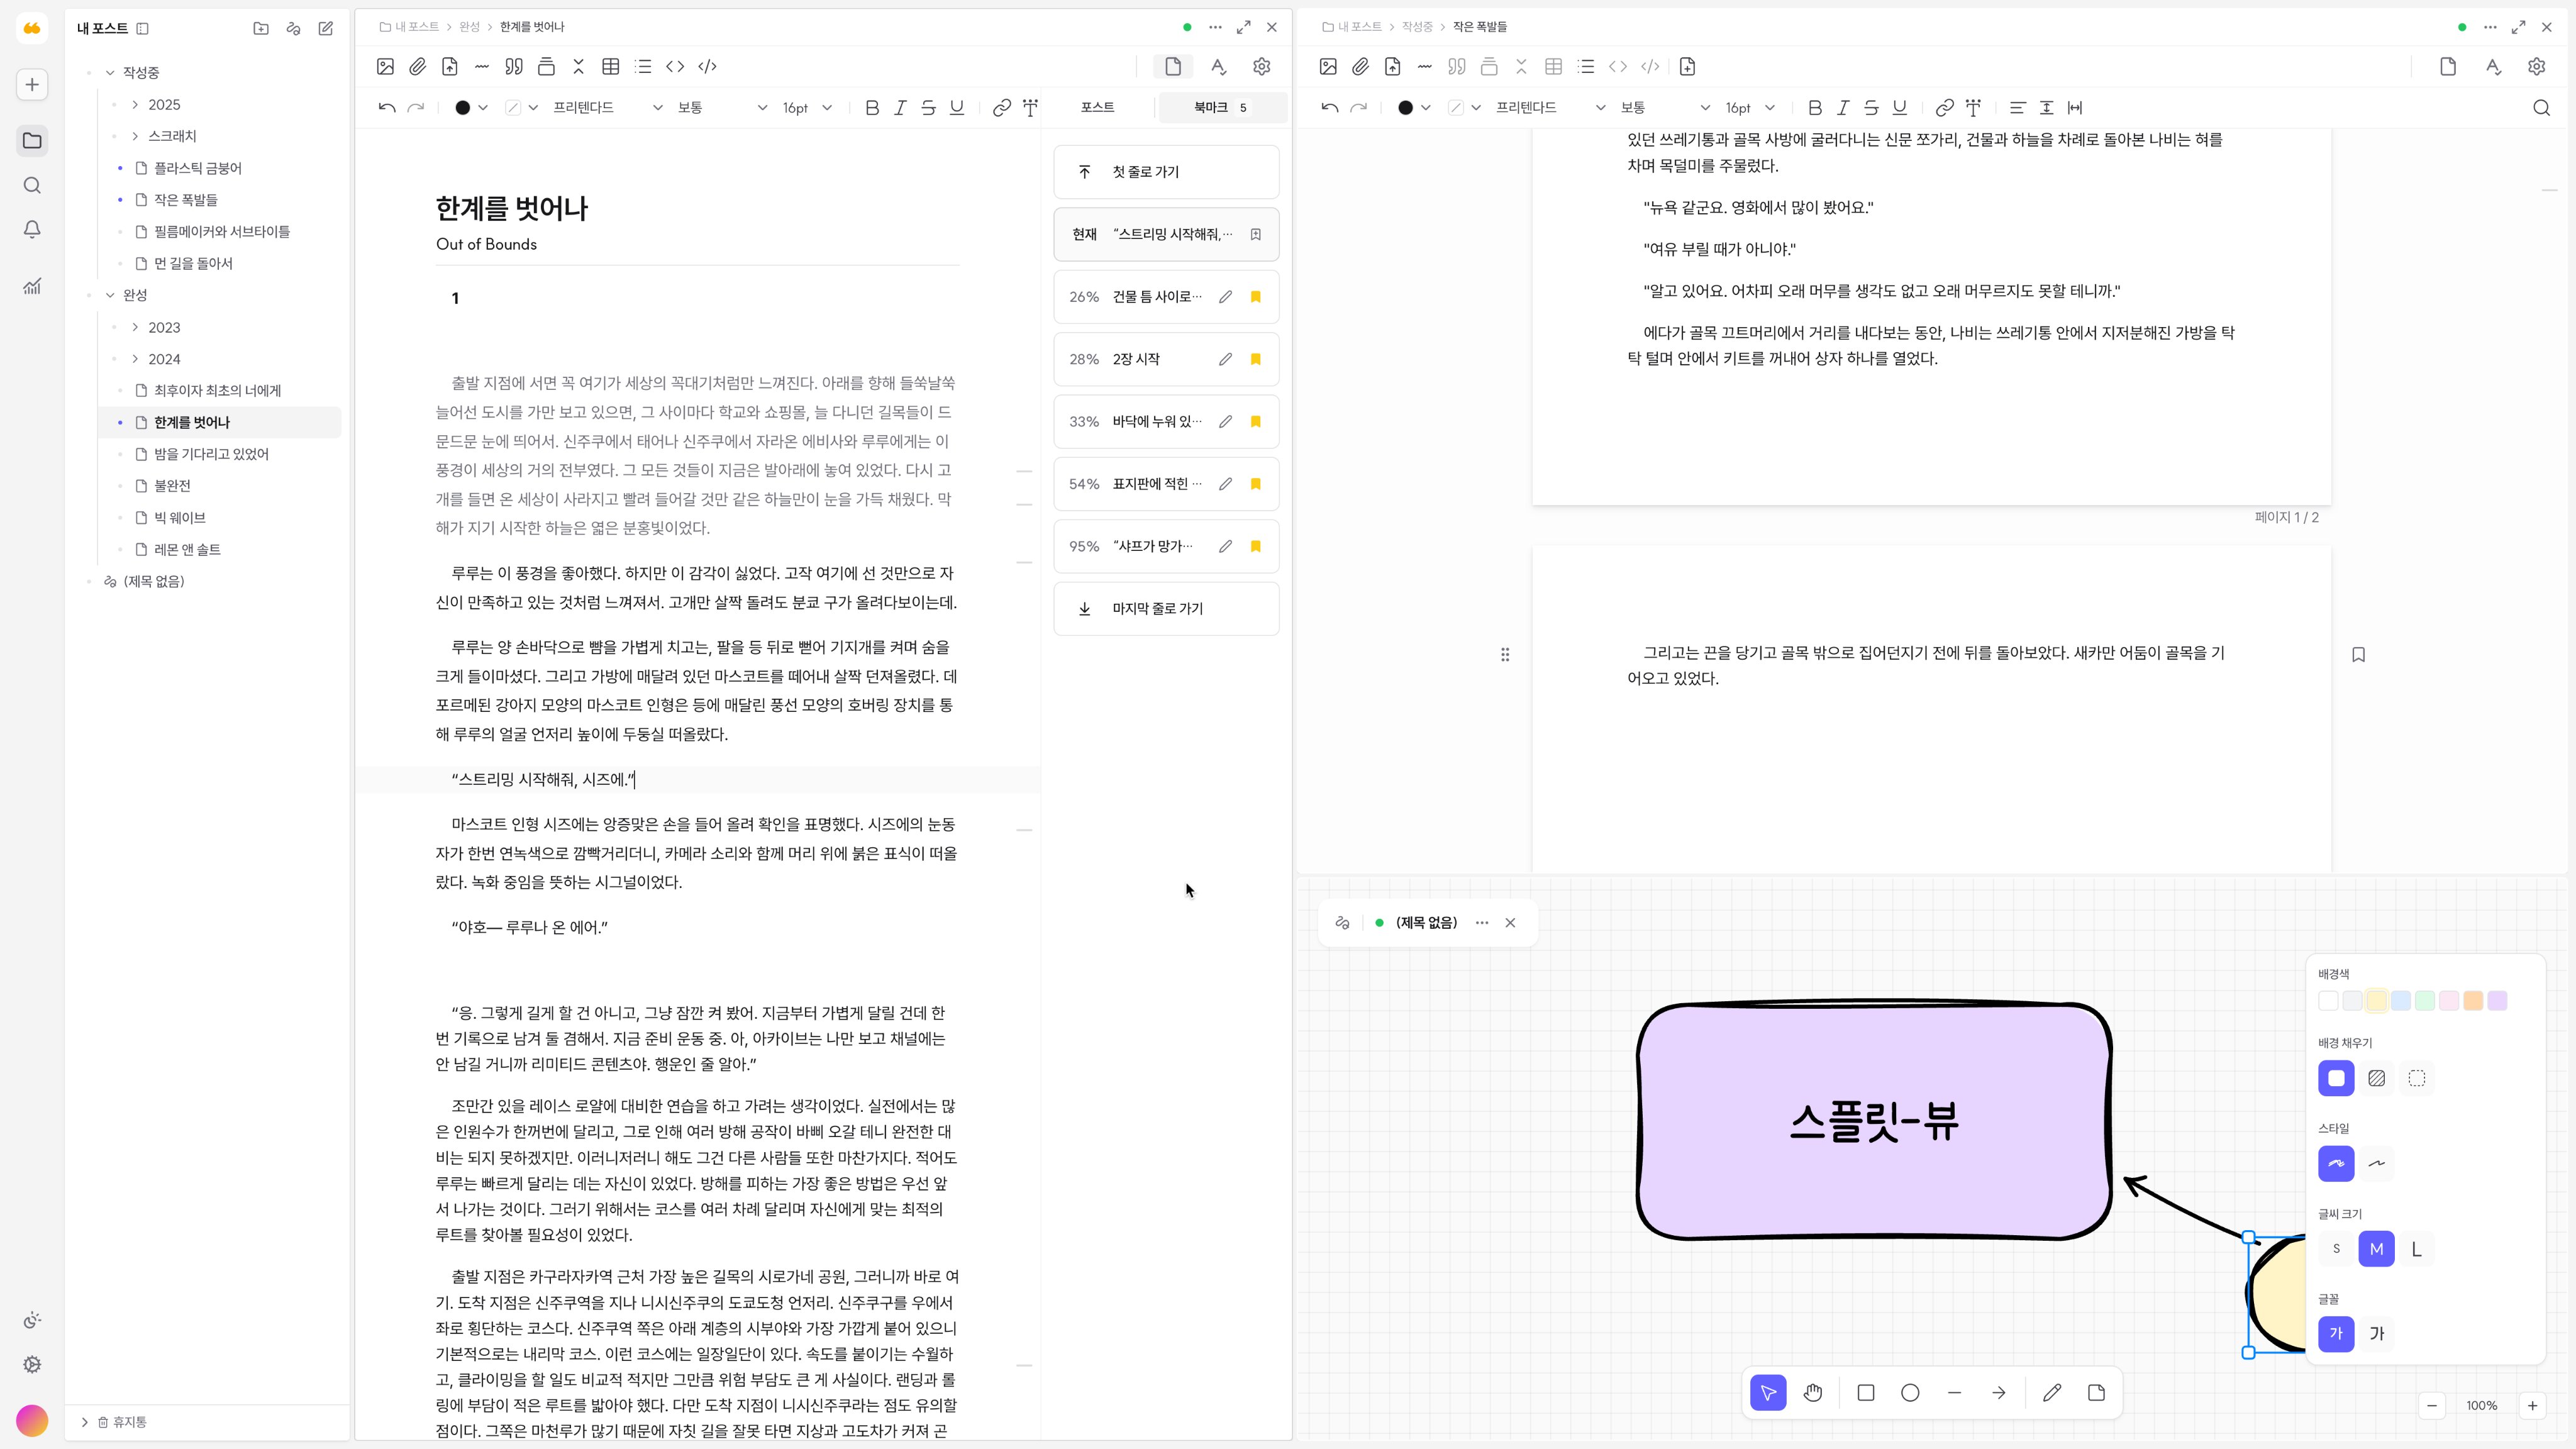The image size is (2576, 1449).
Task: Open the 북마크 5 tab
Action: 1221,107
